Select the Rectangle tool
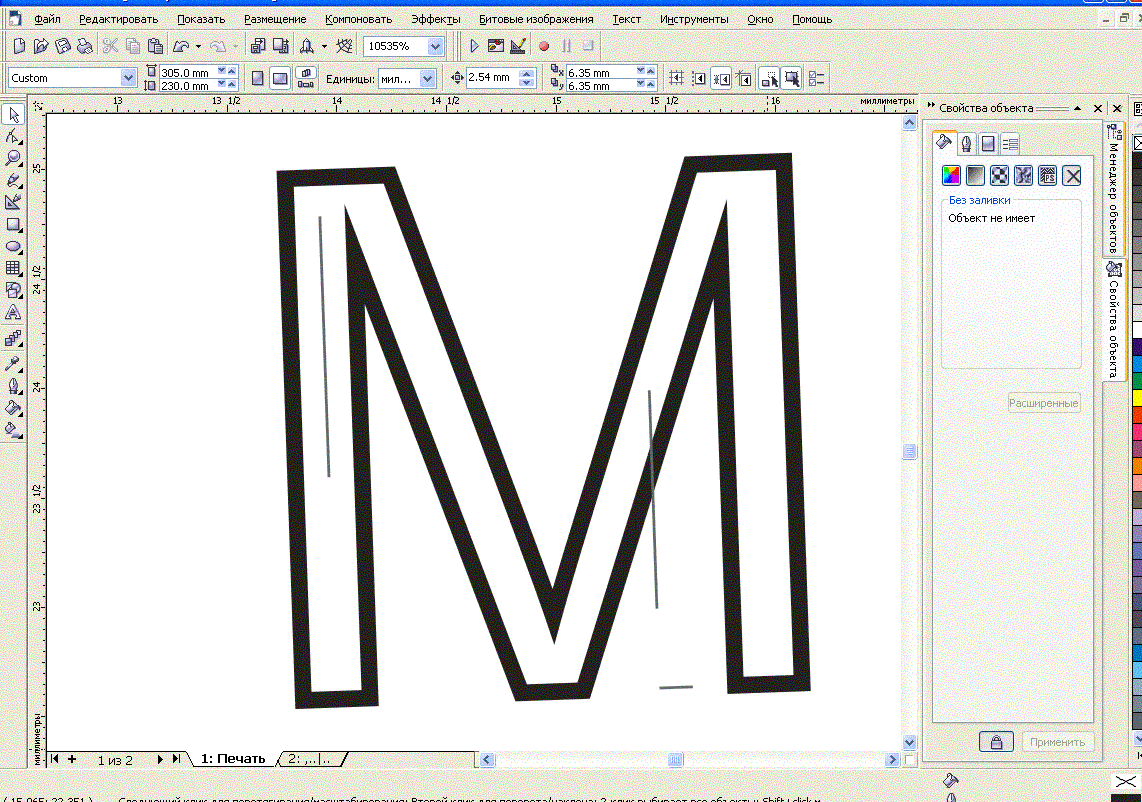 (13, 224)
